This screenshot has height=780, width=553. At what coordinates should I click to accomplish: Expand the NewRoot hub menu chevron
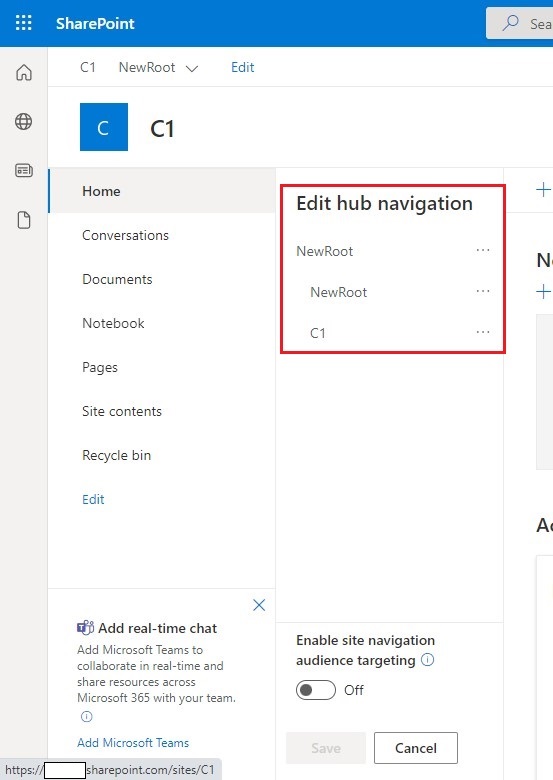(x=192, y=68)
